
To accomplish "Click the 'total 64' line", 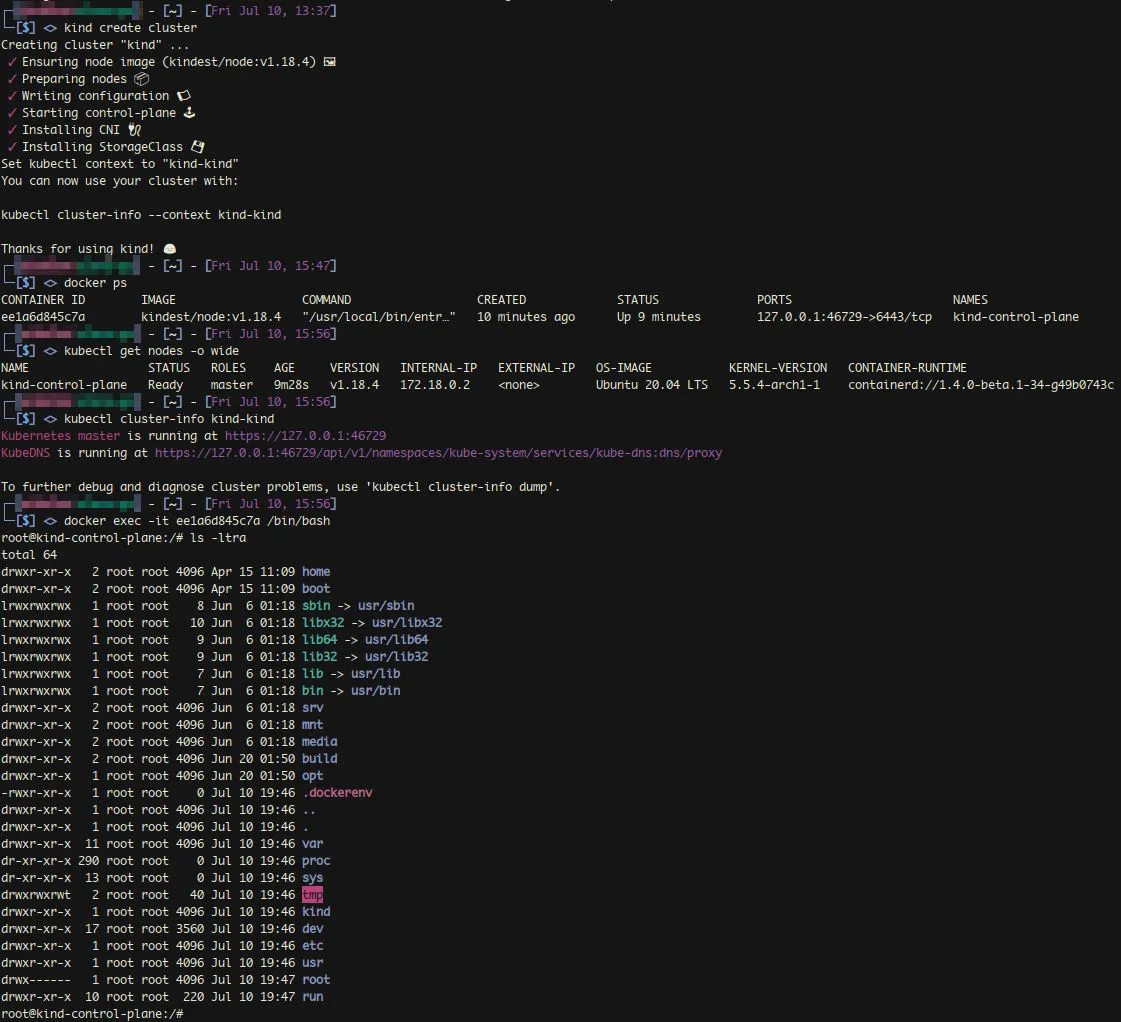I will [29, 555].
